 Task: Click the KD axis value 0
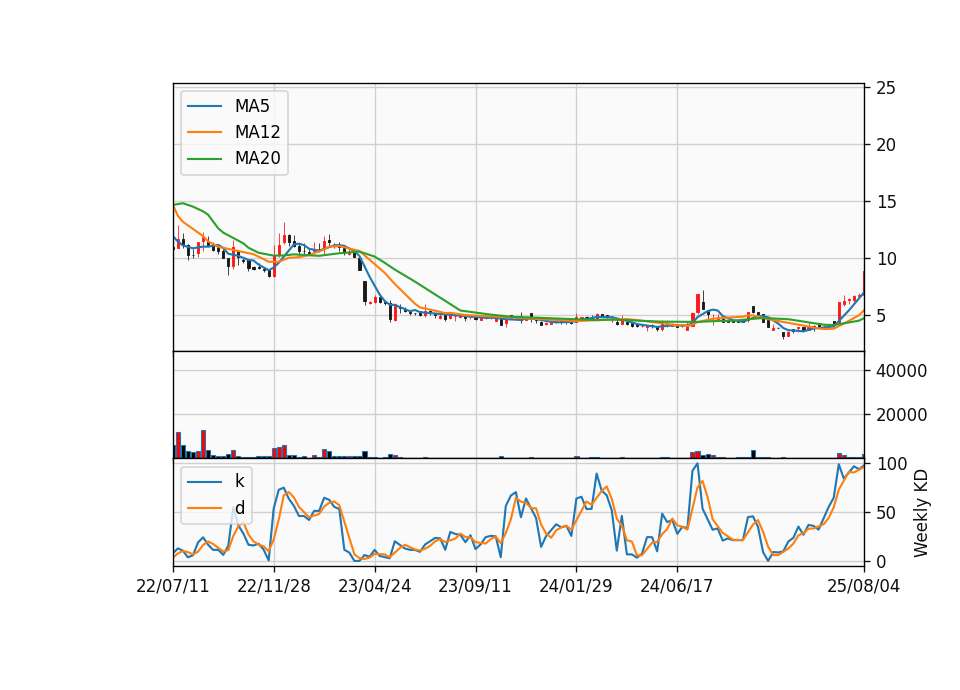click(881, 561)
